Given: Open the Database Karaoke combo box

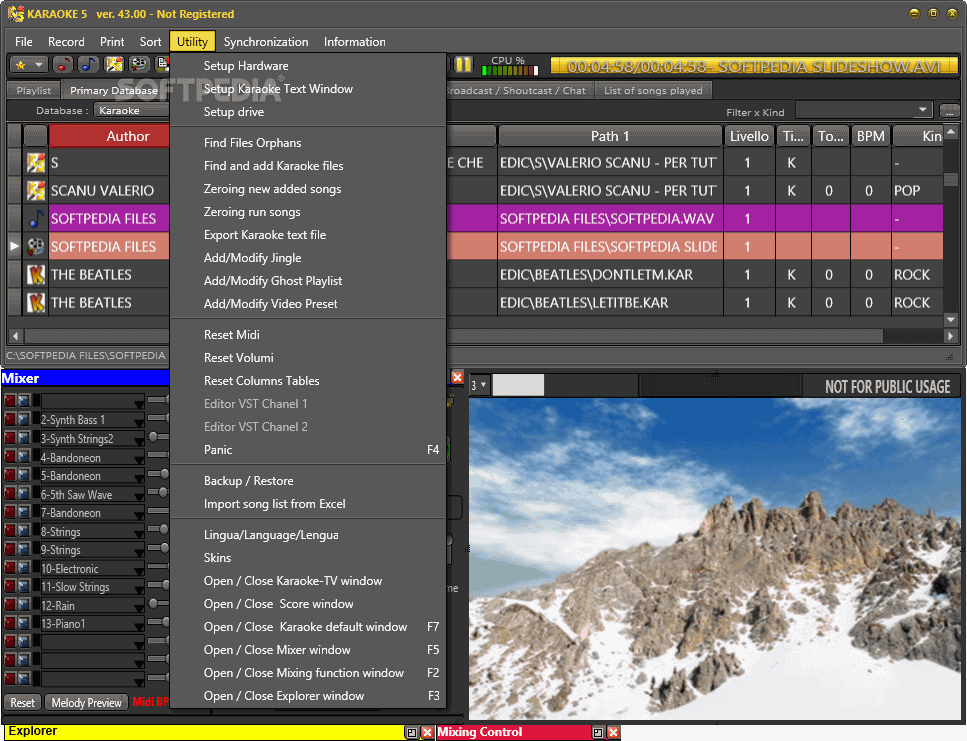Looking at the screenshot, I should [x=132, y=110].
